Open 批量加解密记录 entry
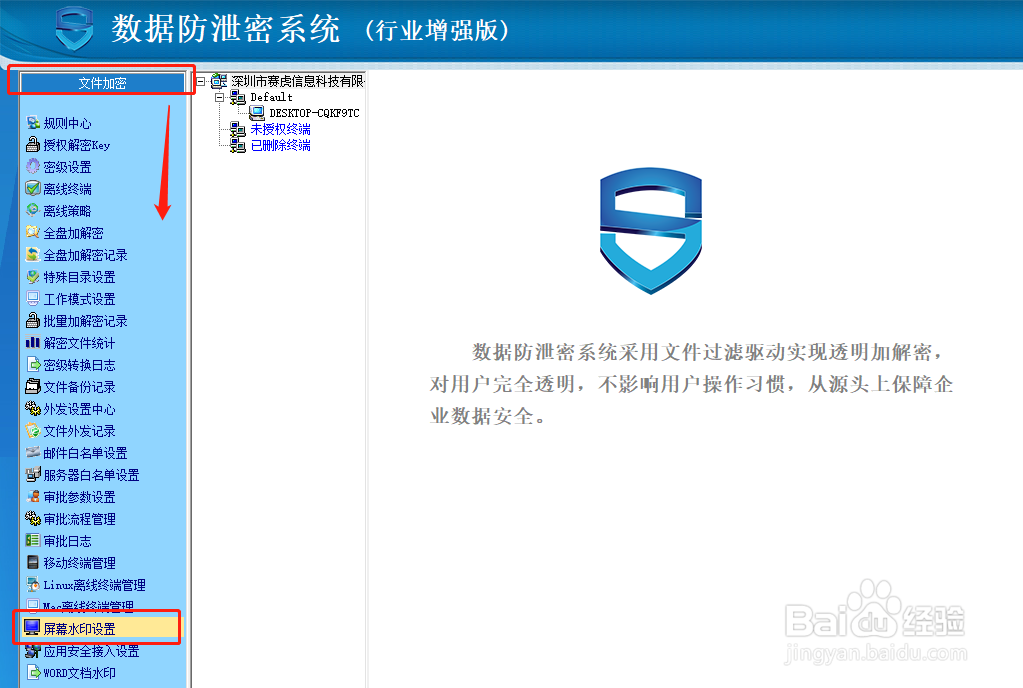Image resolution: width=1023 pixels, height=688 pixels. [85, 321]
